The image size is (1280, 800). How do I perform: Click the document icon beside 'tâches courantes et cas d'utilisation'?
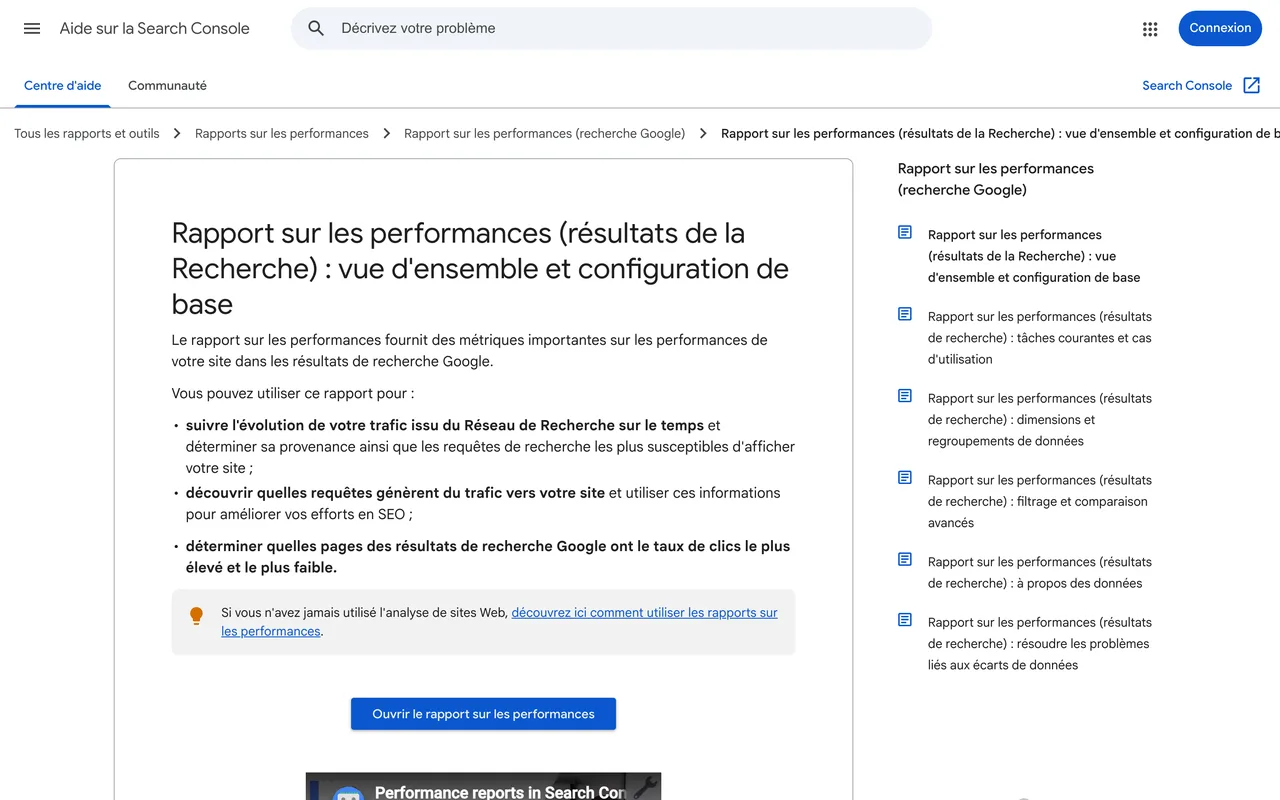[x=905, y=314]
